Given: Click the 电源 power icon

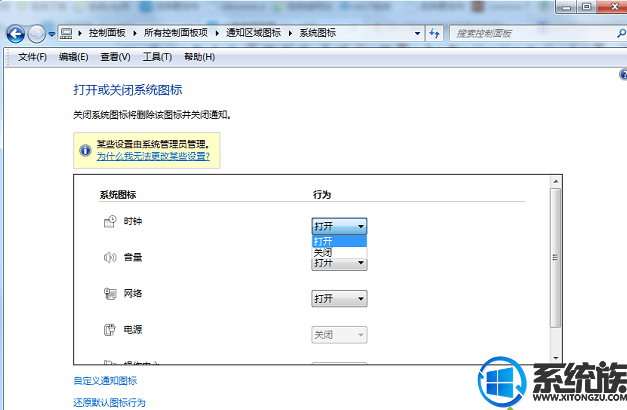Looking at the screenshot, I should 110,330.
